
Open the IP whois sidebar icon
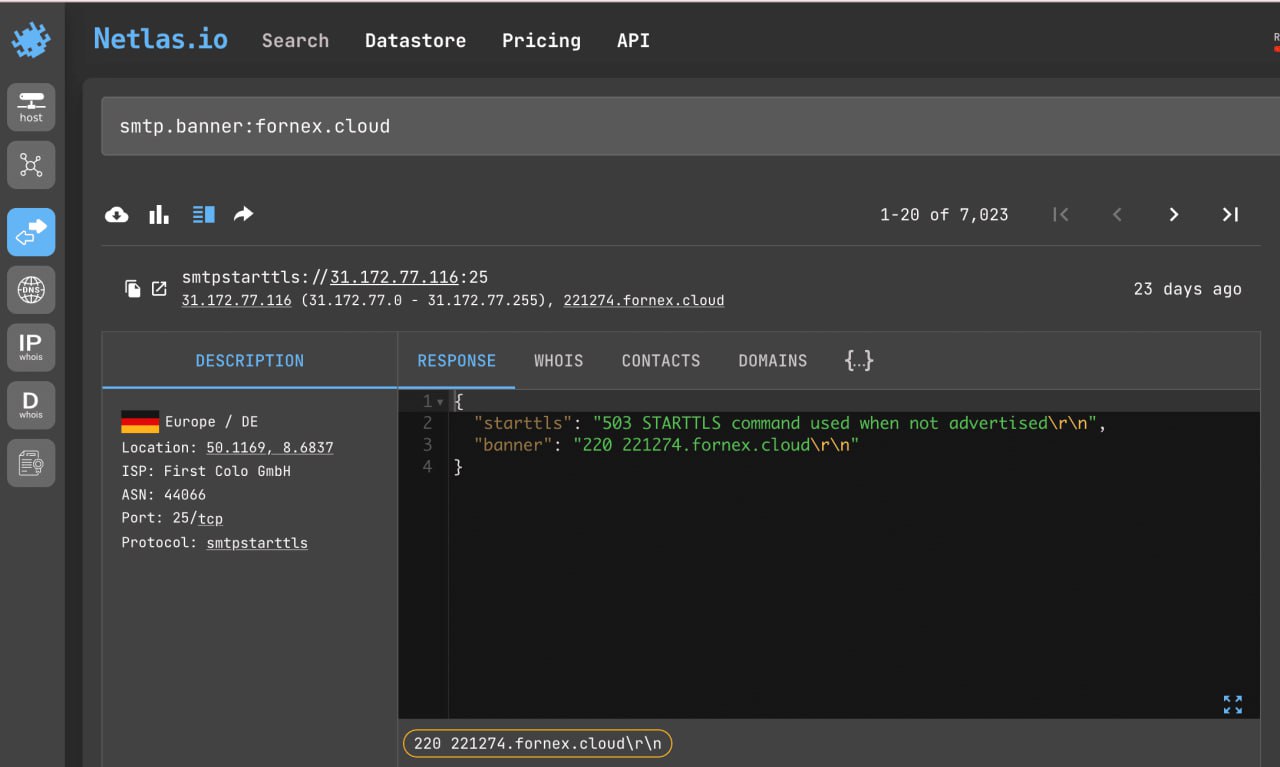coord(31,347)
